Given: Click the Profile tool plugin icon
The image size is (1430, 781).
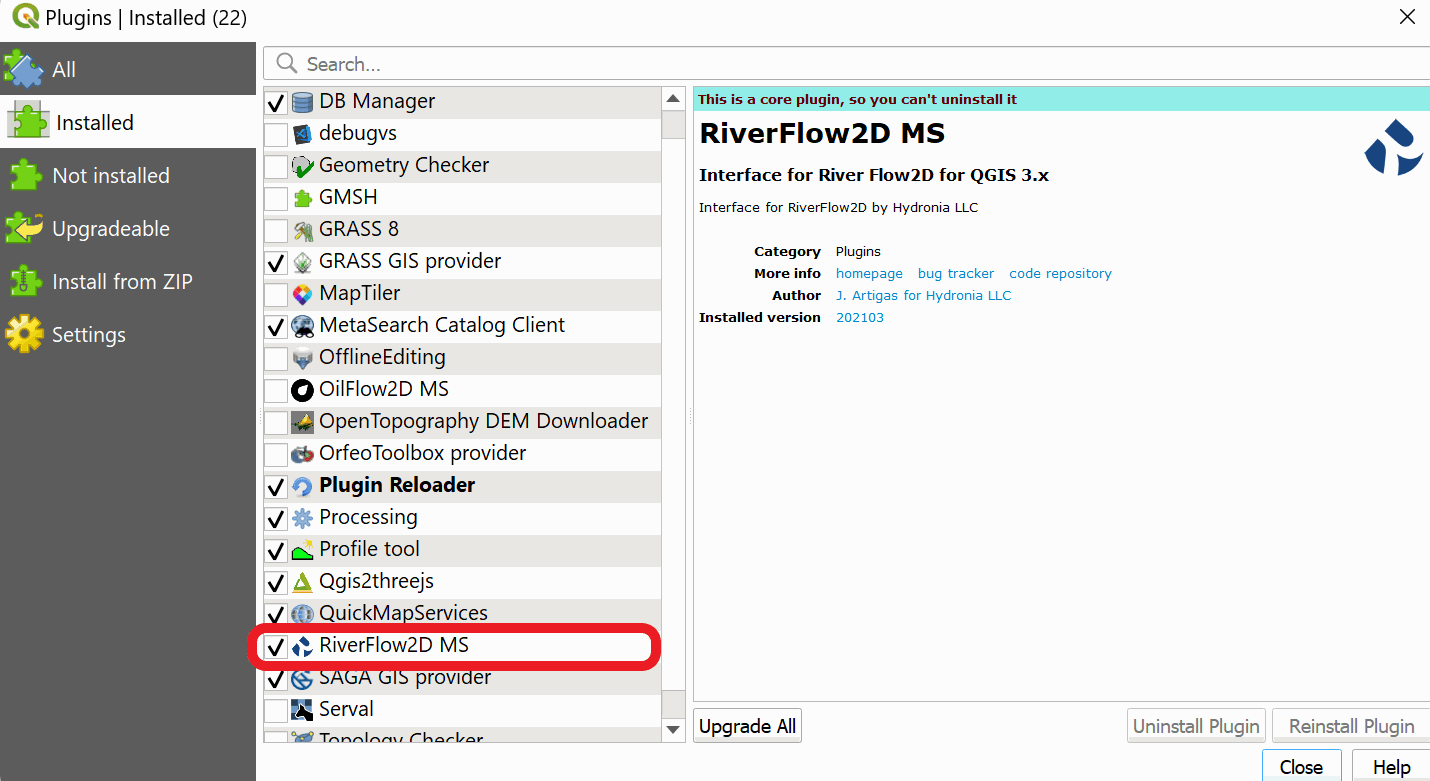Looking at the screenshot, I should click(x=302, y=550).
